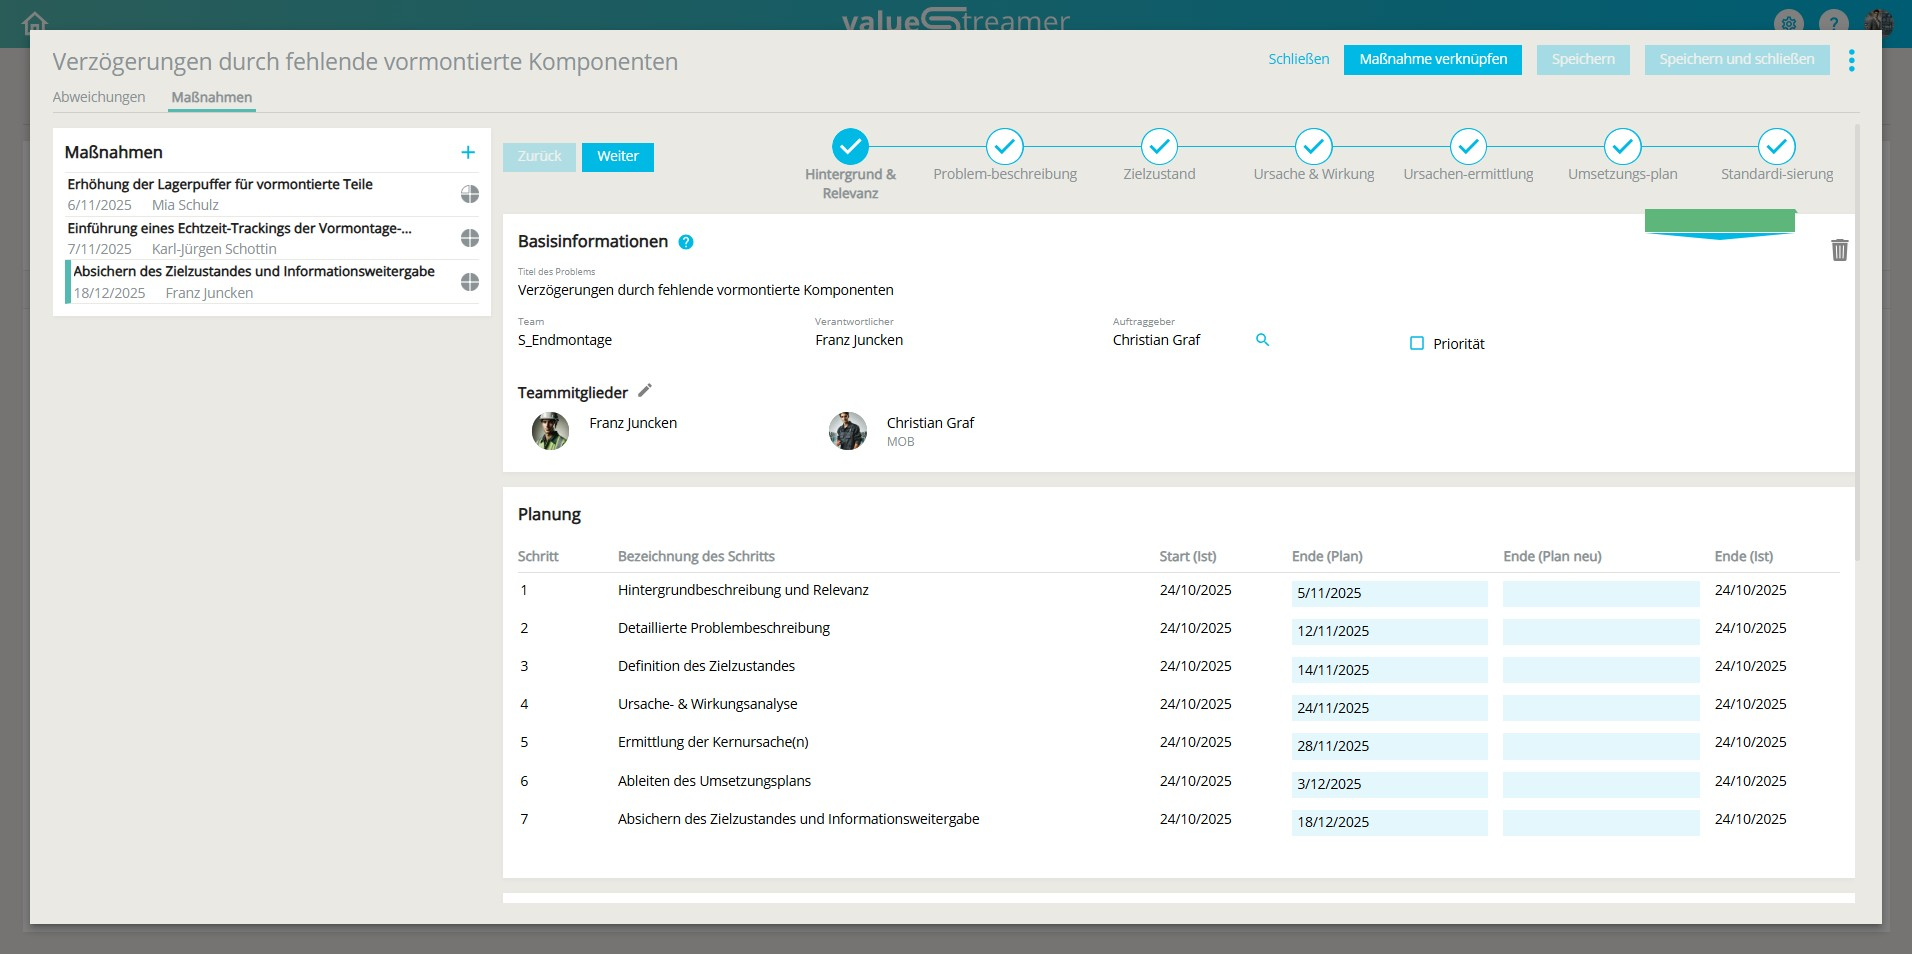The height and width of the screenshot is (954, 1912).
Task: Expand the green status flag dropdown
Action: point(1719,223)
